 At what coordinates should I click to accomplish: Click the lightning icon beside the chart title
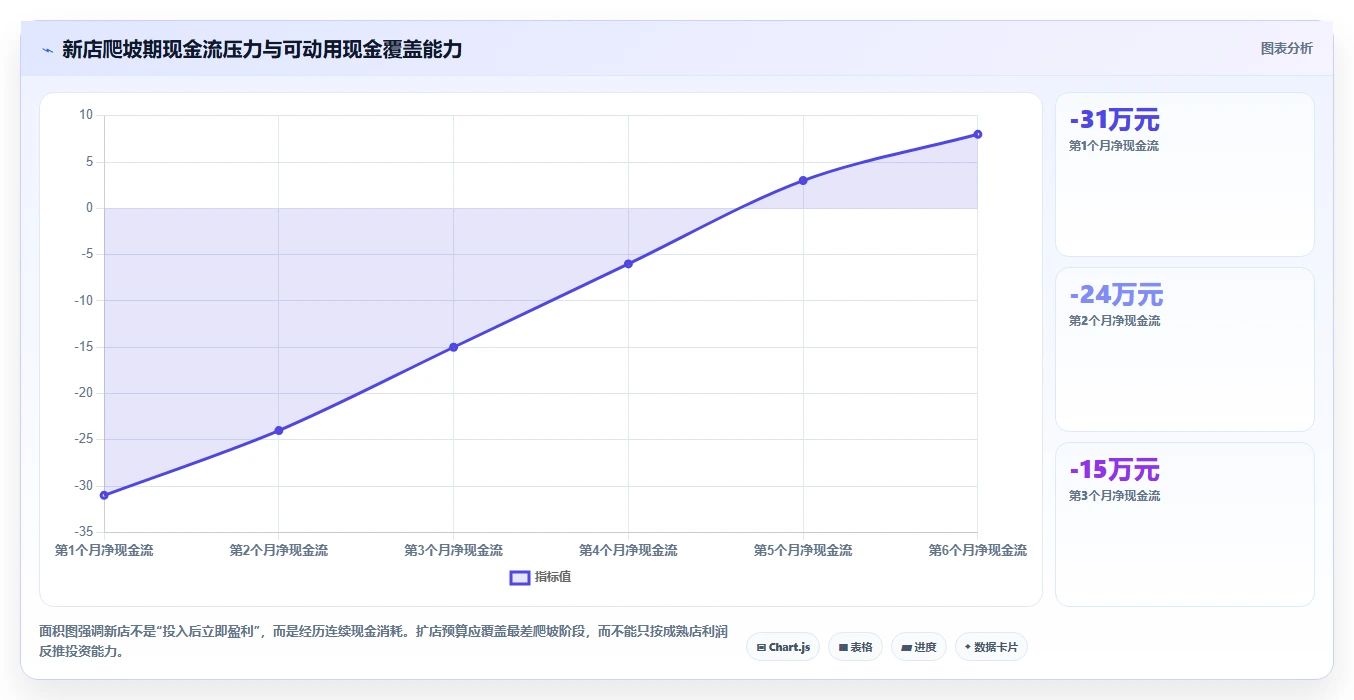tap(47, 49)
